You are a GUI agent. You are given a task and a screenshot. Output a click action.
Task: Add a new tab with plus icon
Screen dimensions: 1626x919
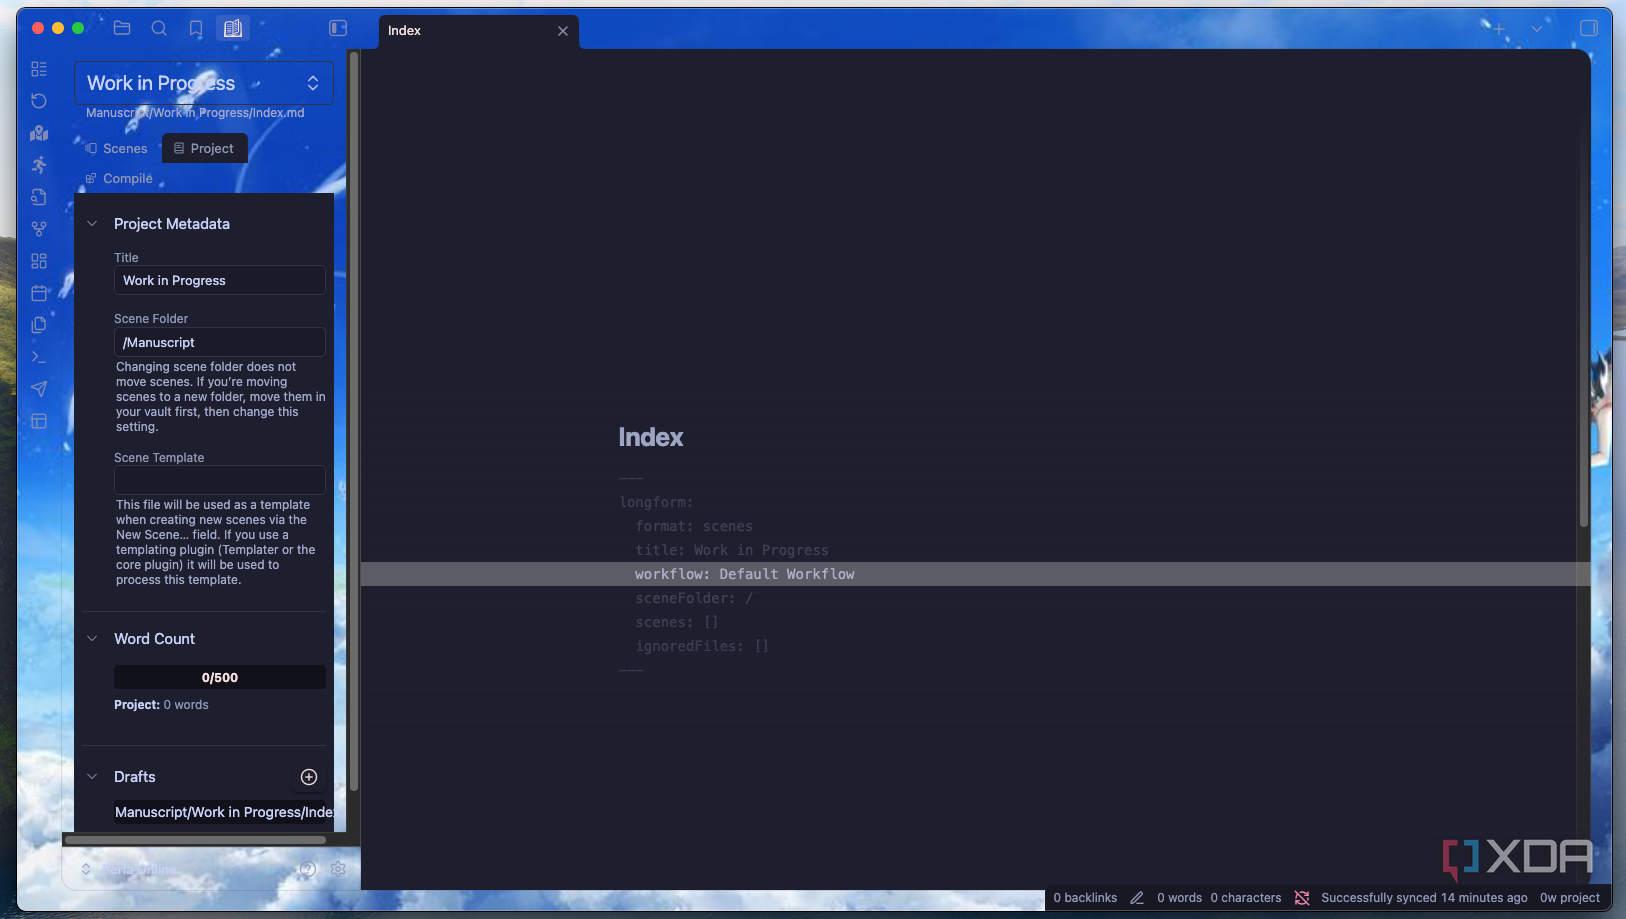[x=1498, y=29]
